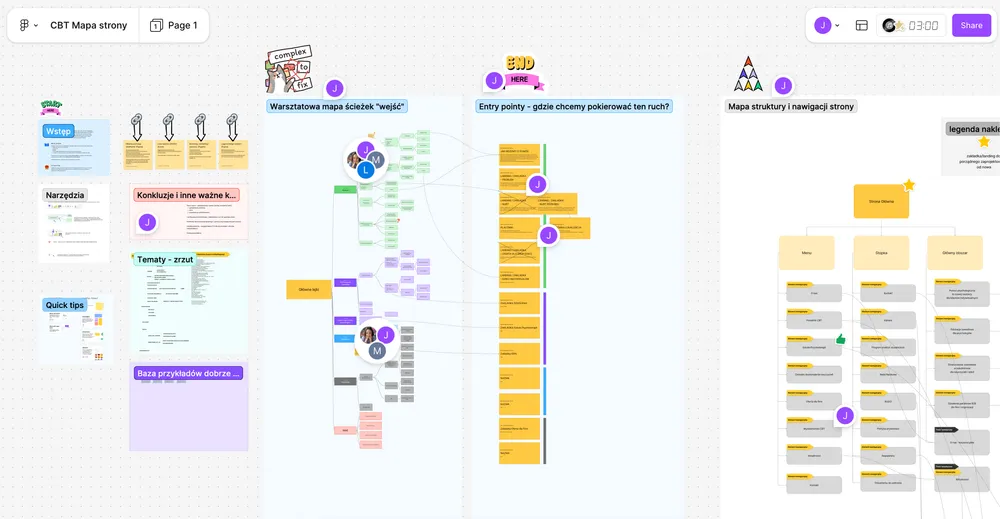Click the J avatar on the END HERE sticker
1000x519 pixels.
[494, 80]
